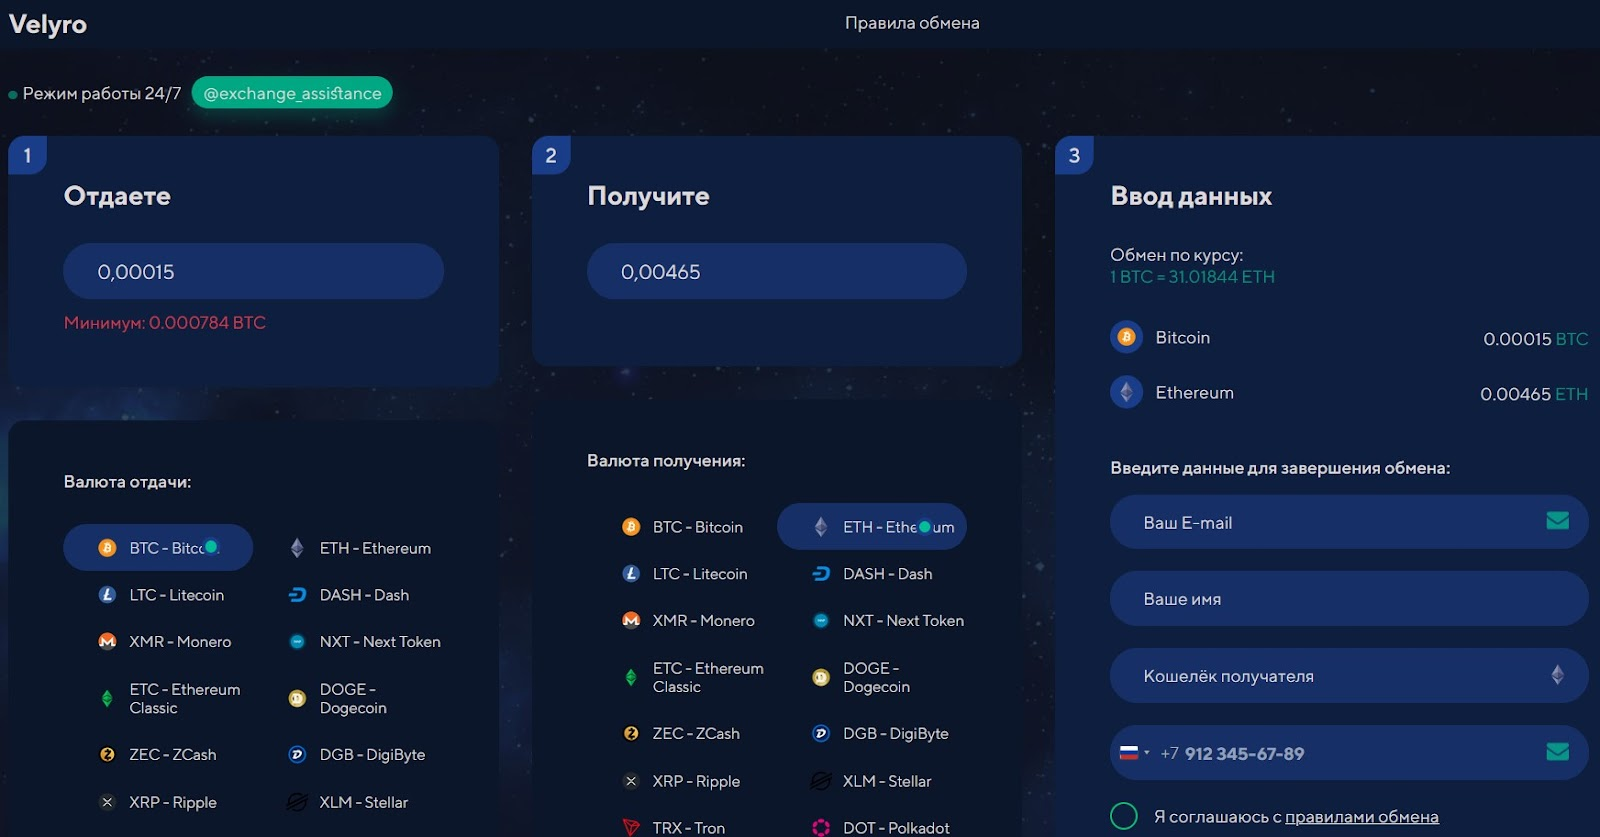The height and width of the screenshot is (837, 1600).
Task: Select BTC - Bitcoin as the currency to give
Action: 158,548
